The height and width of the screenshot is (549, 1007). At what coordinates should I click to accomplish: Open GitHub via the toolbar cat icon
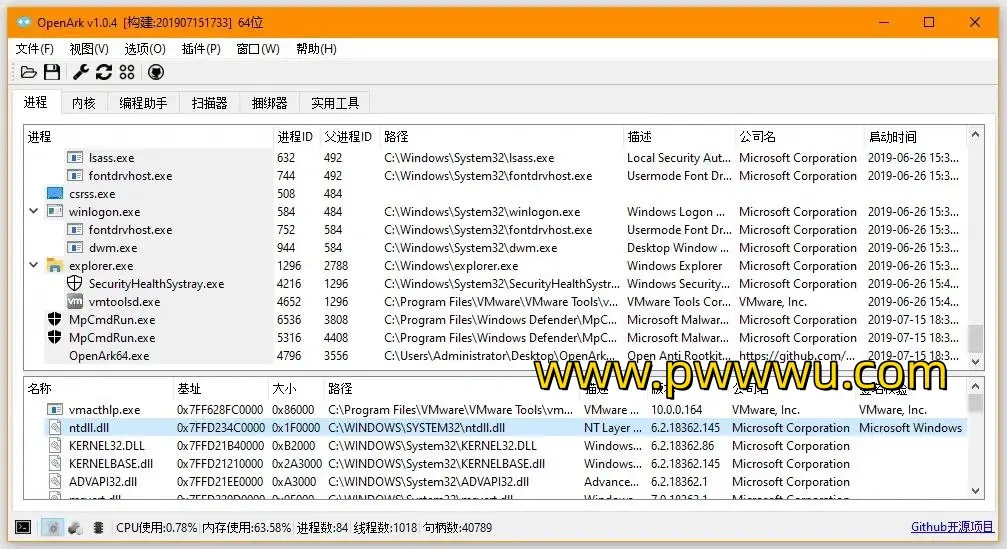click(x=156, y=72)
